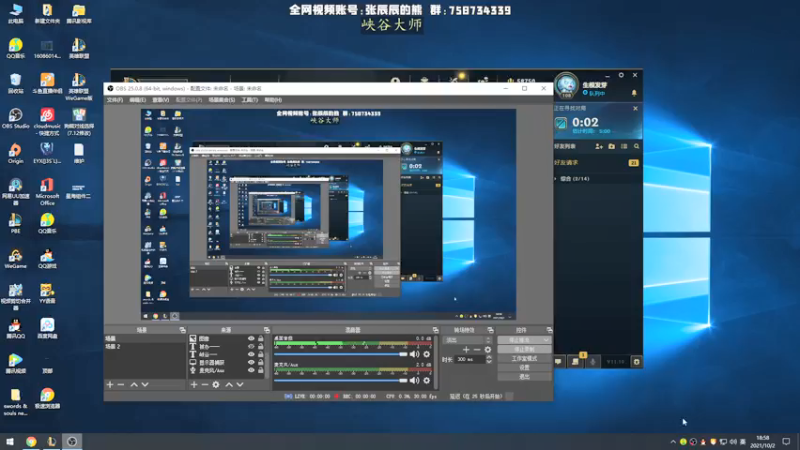Screen dimensions: 800x450
Task: Open 麦克风/Aux audio settings gear
Action: pyautogui.click(x=427, y=380)
